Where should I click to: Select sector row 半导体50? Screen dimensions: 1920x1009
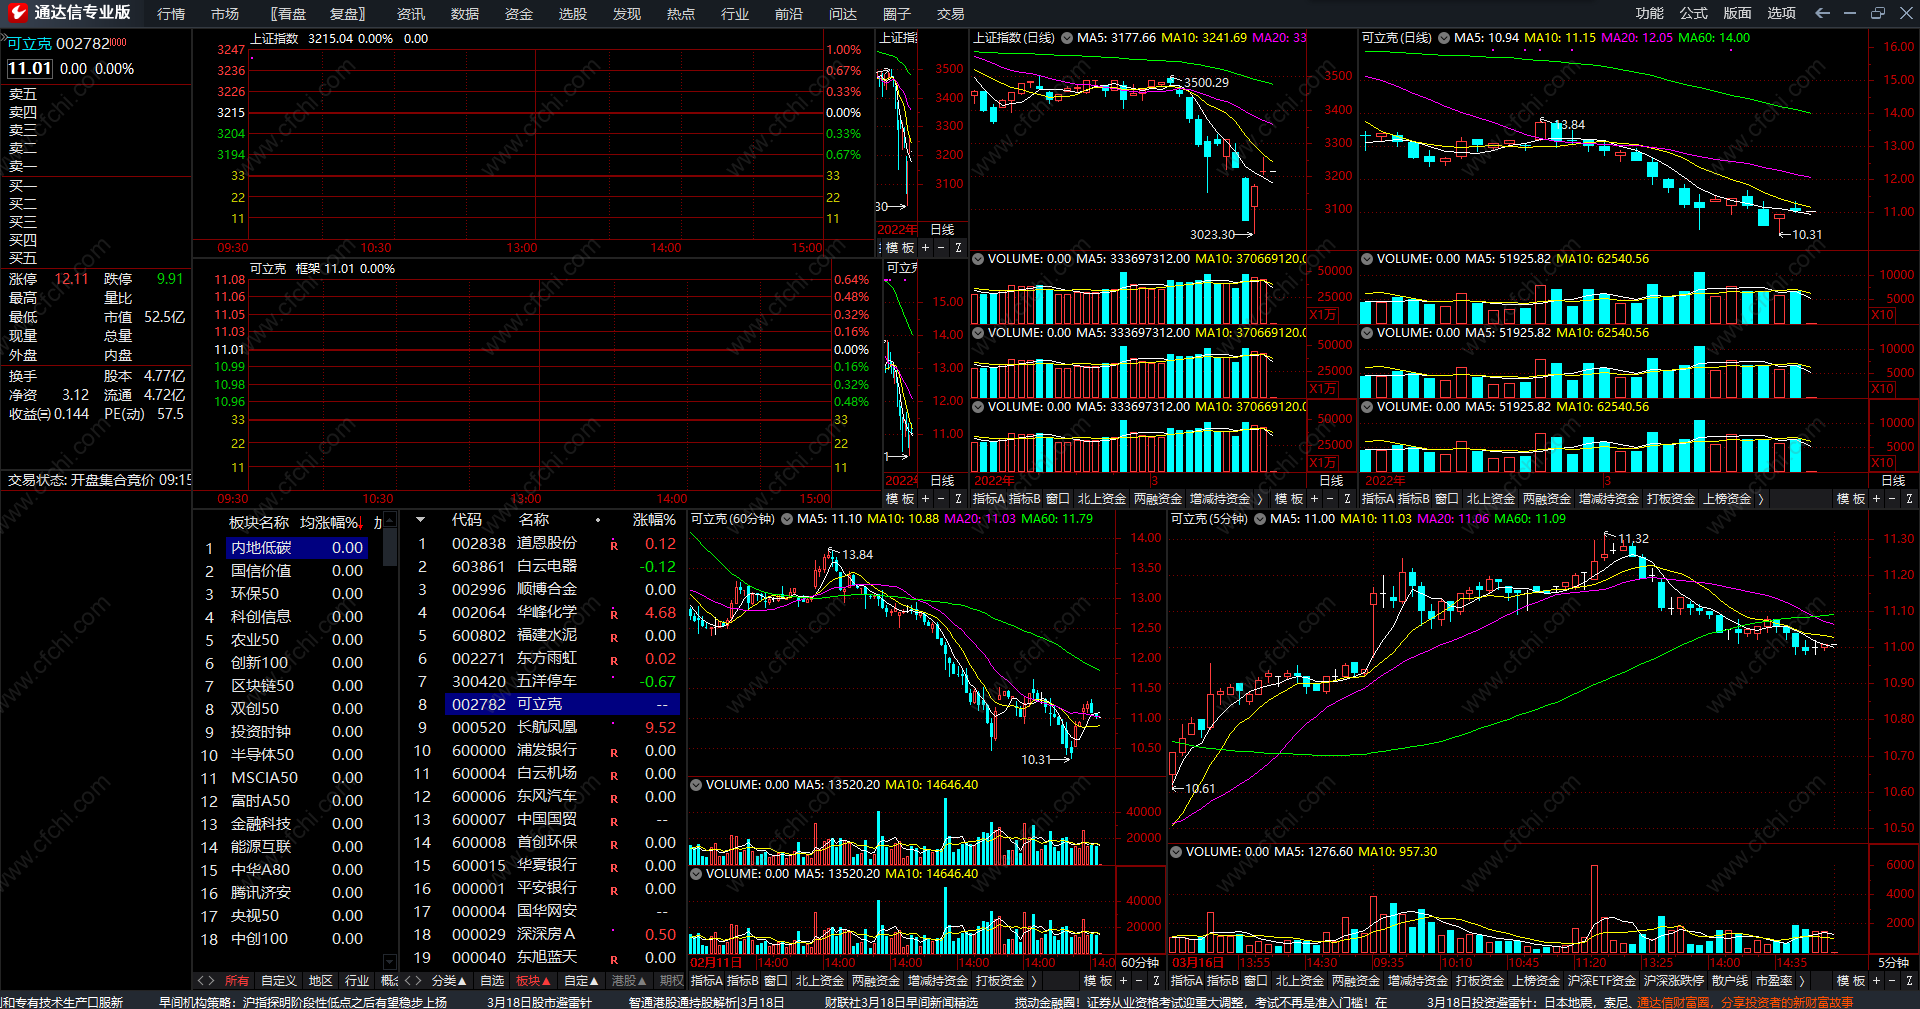[x=284, y=755]
